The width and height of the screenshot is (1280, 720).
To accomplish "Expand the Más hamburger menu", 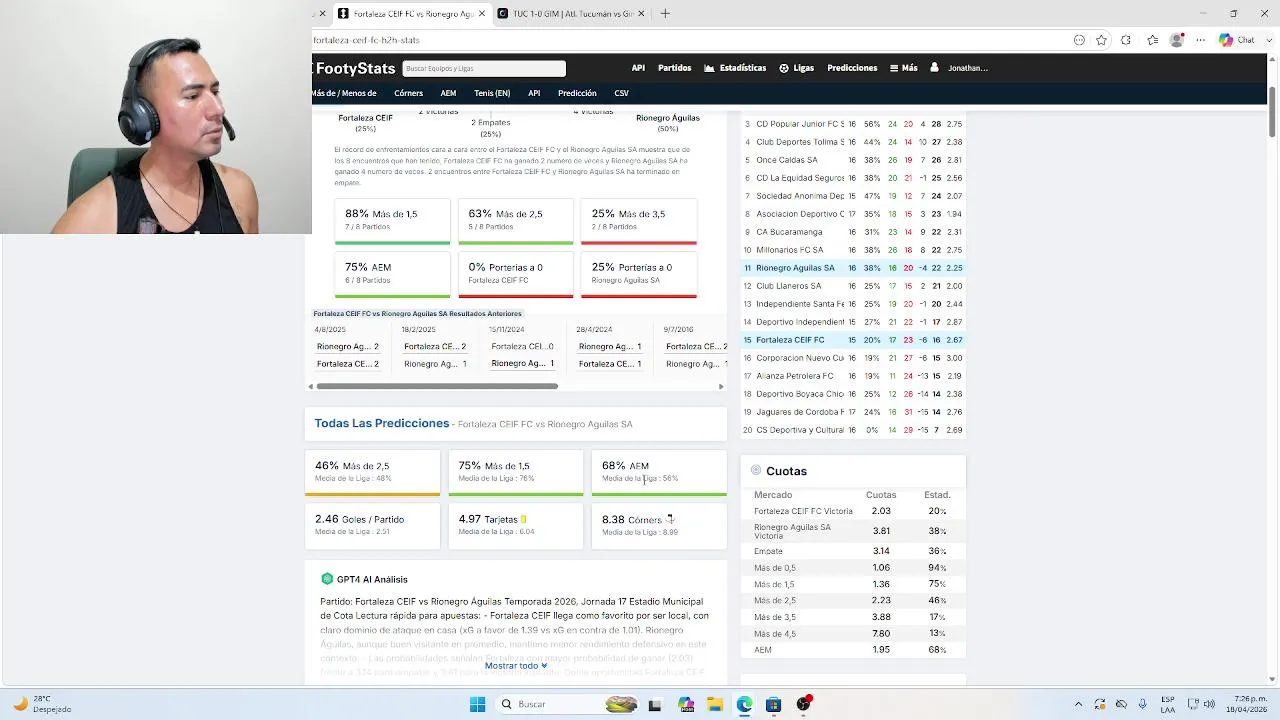I will (x=903, y=68).
